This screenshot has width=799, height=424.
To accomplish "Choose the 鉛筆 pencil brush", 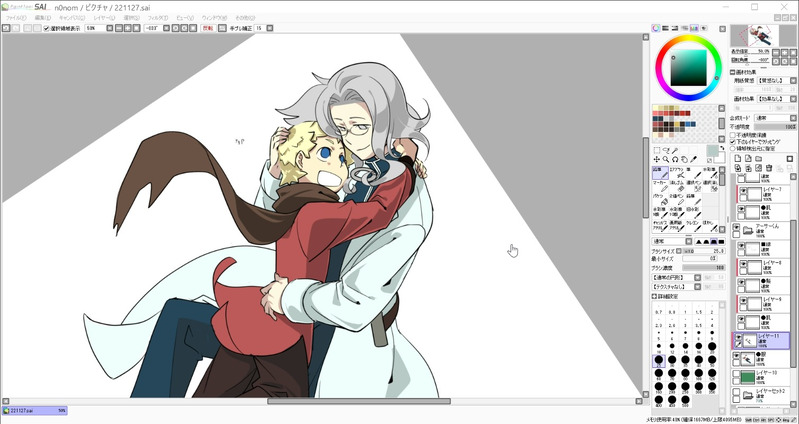I will pyautogui.click(x=660, y=173).
